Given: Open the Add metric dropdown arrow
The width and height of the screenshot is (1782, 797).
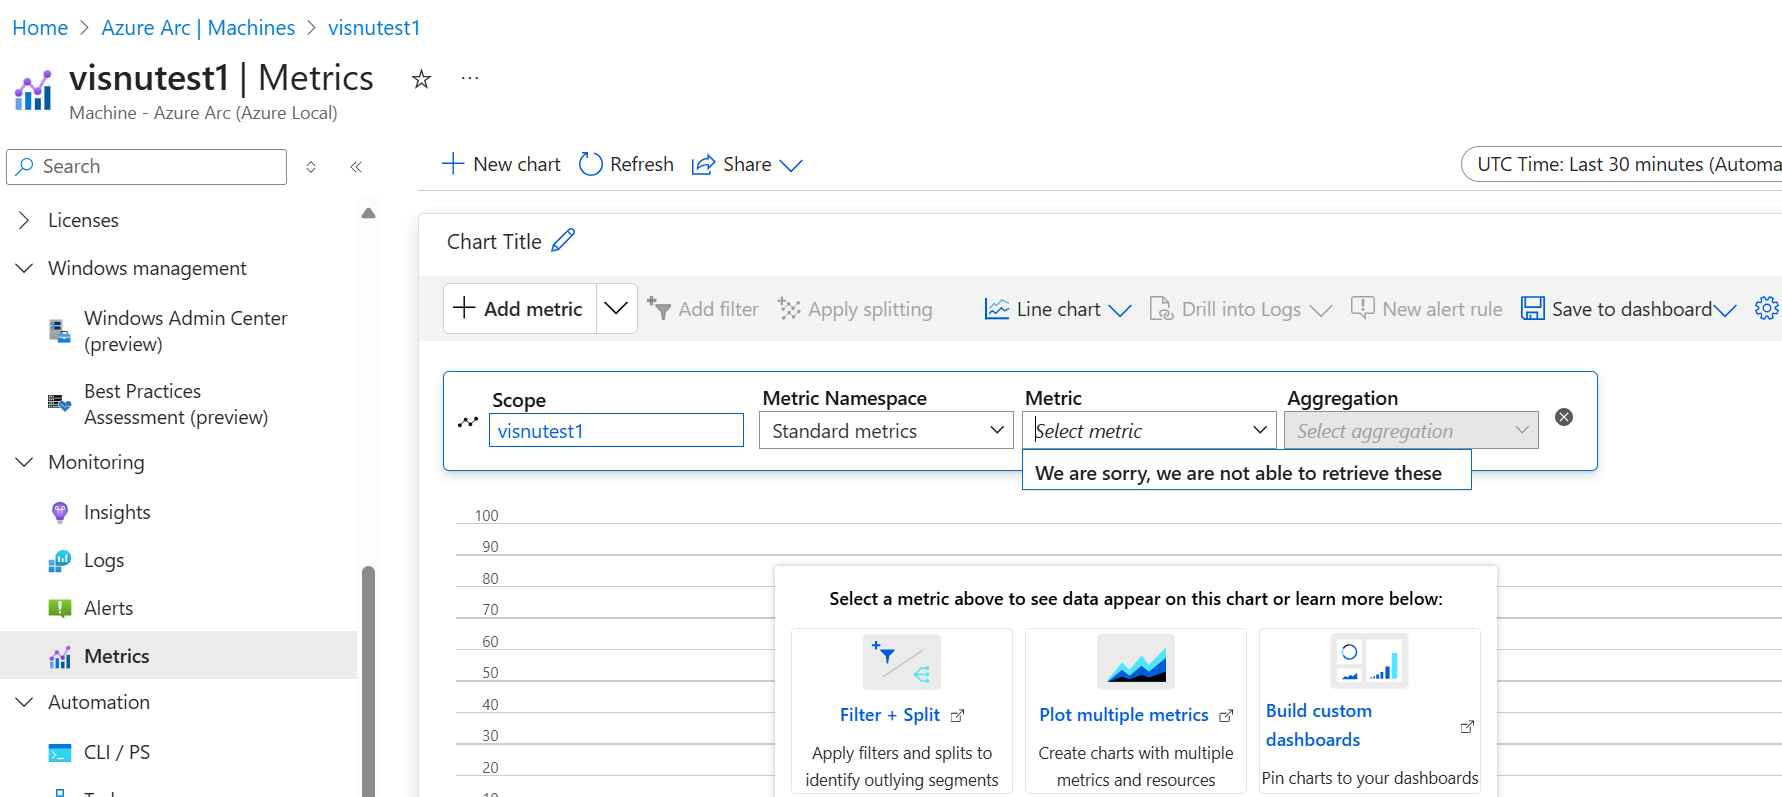Looking at the screenshot, I should pyautogui.click(x=616, y=308).
